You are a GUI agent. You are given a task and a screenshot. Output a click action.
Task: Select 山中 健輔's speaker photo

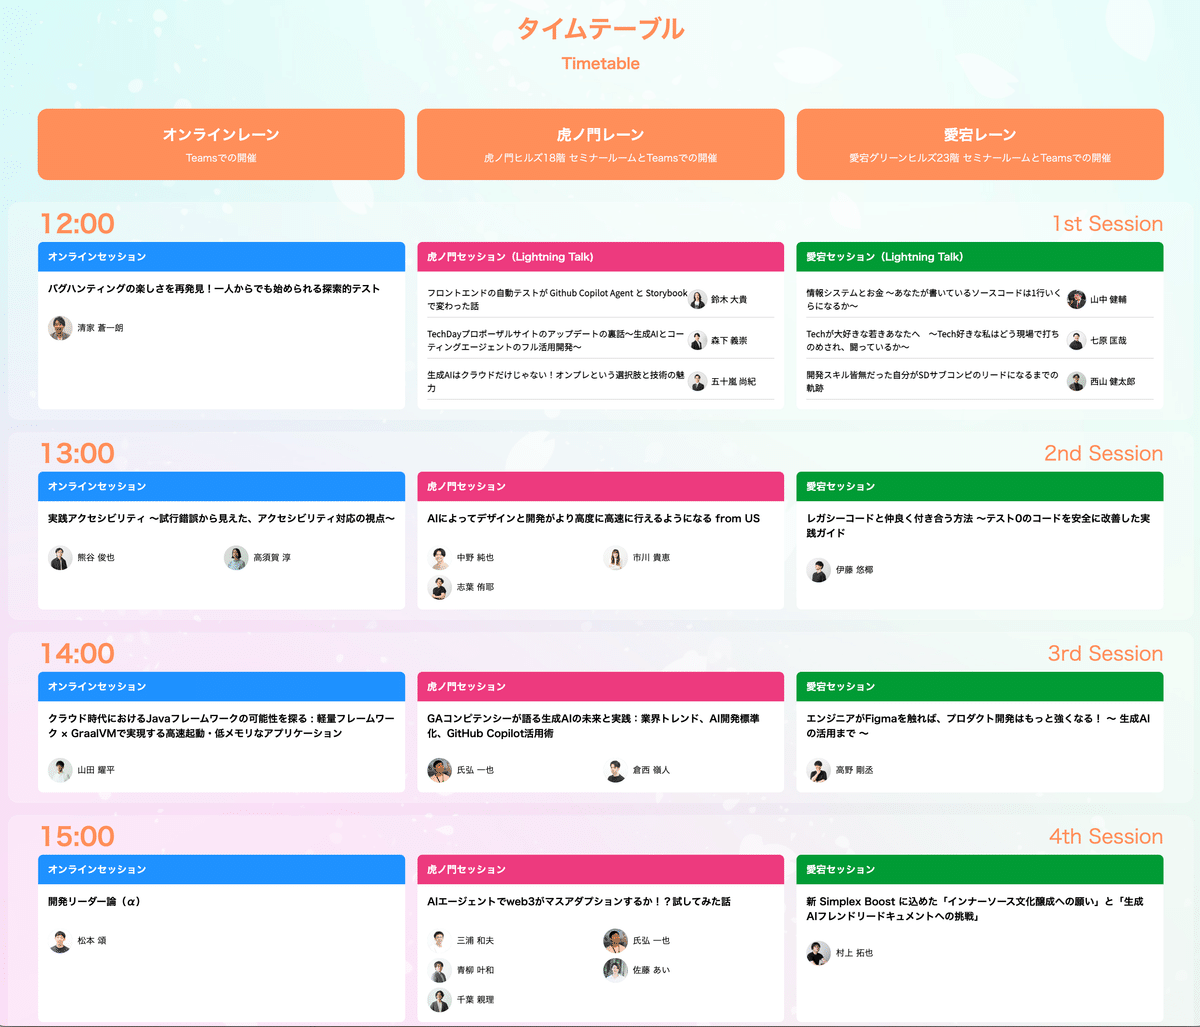(1075, 298)
